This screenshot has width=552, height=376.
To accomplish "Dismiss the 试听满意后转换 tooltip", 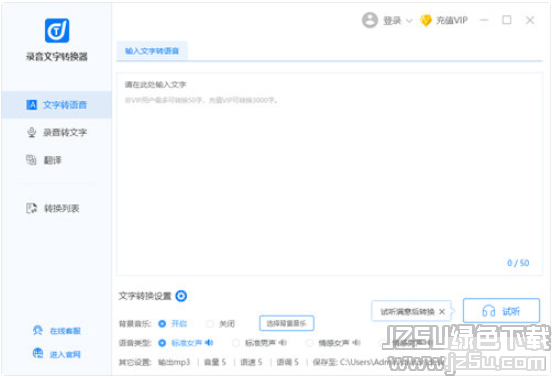I will pyautogui.click(x=442, y=312).
